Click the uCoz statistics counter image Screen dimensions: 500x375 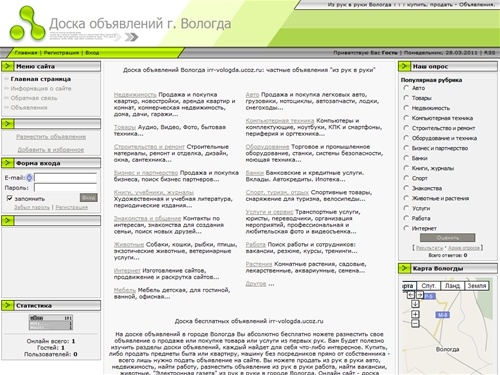(51, 322)
